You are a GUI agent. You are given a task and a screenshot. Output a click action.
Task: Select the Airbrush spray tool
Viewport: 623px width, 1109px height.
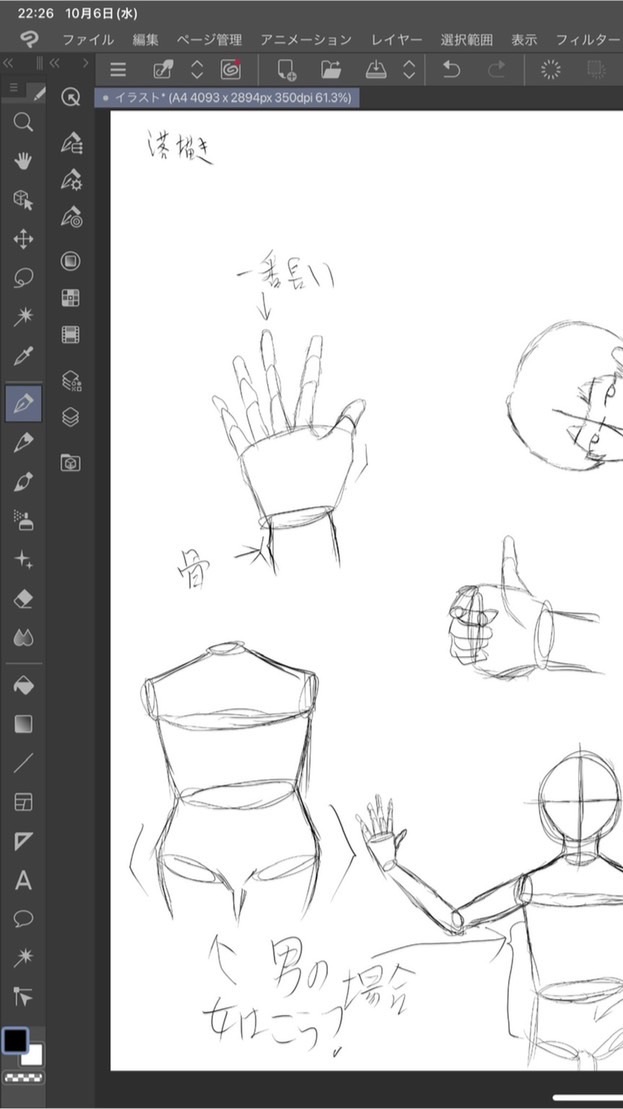click(23, 521)
